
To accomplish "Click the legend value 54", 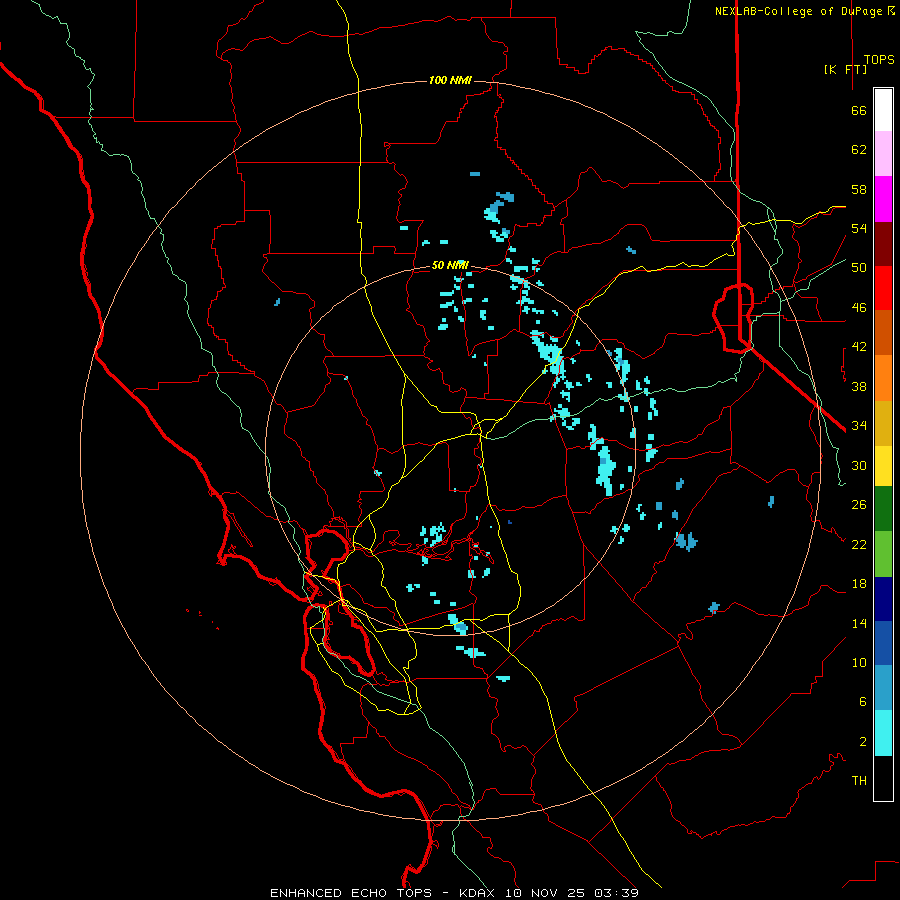I will click(x=859, y=228).
